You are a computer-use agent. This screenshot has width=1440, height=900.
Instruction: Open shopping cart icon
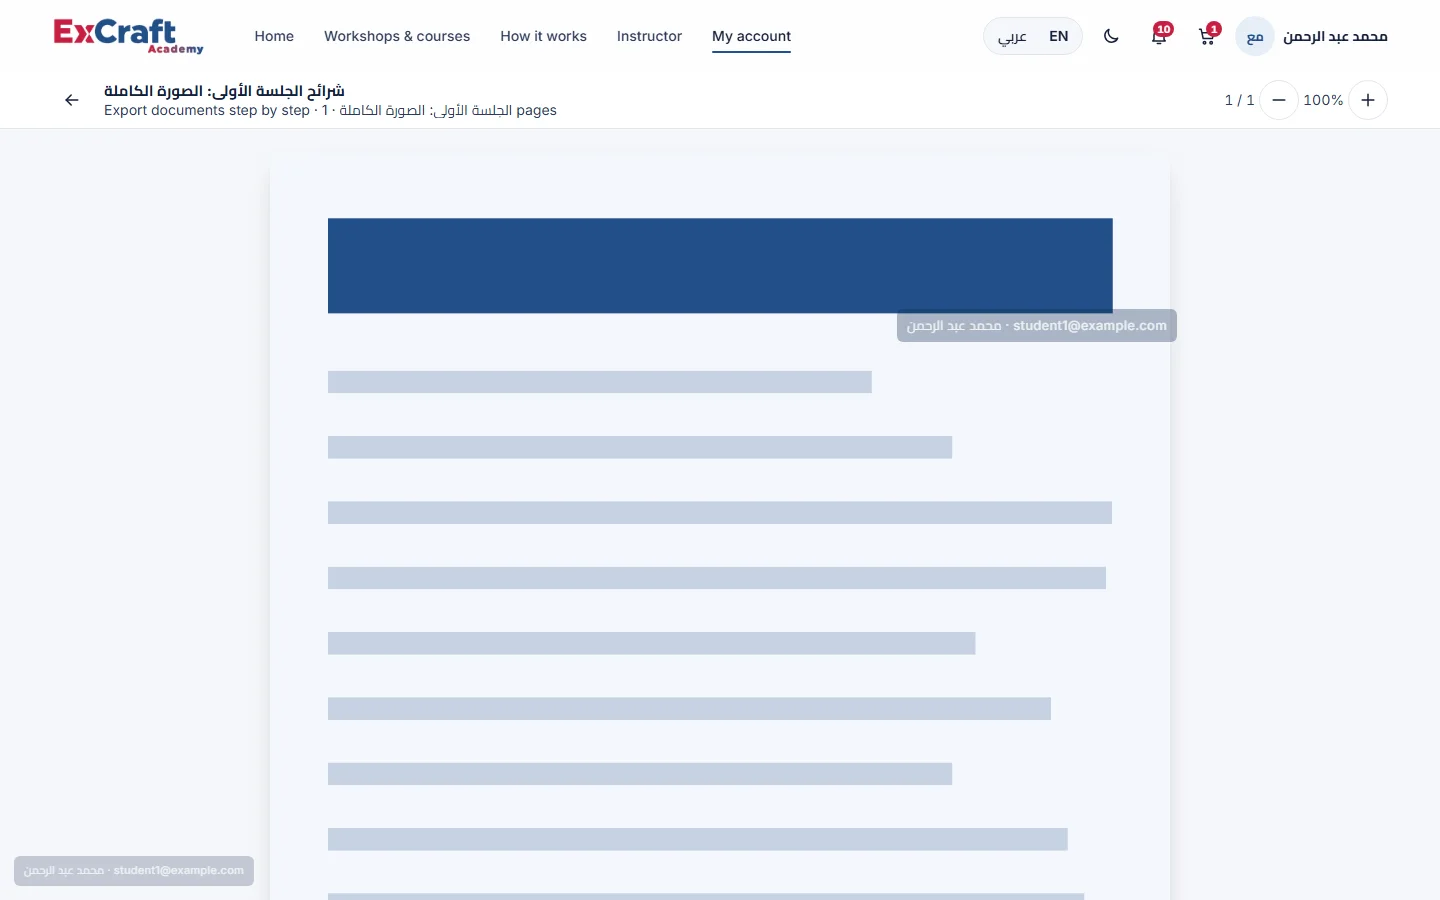1207,36
